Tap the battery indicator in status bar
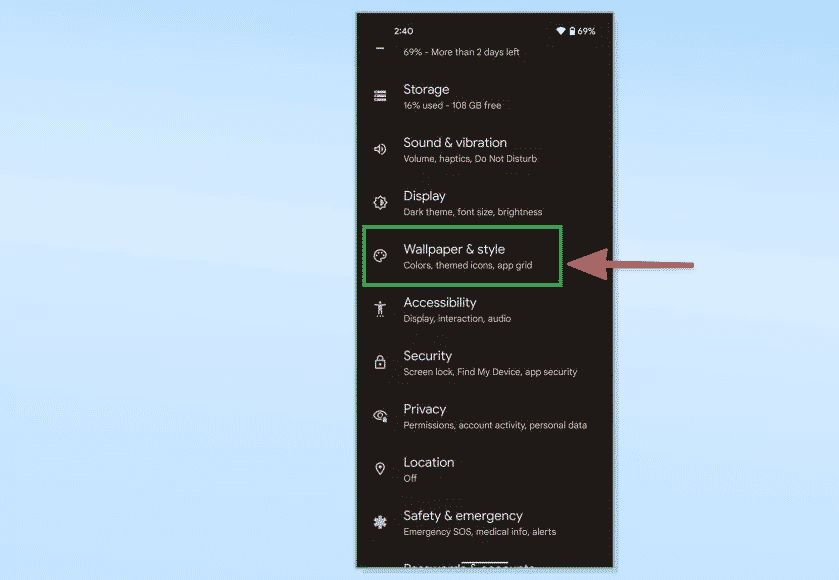 (x=572, y=31)
